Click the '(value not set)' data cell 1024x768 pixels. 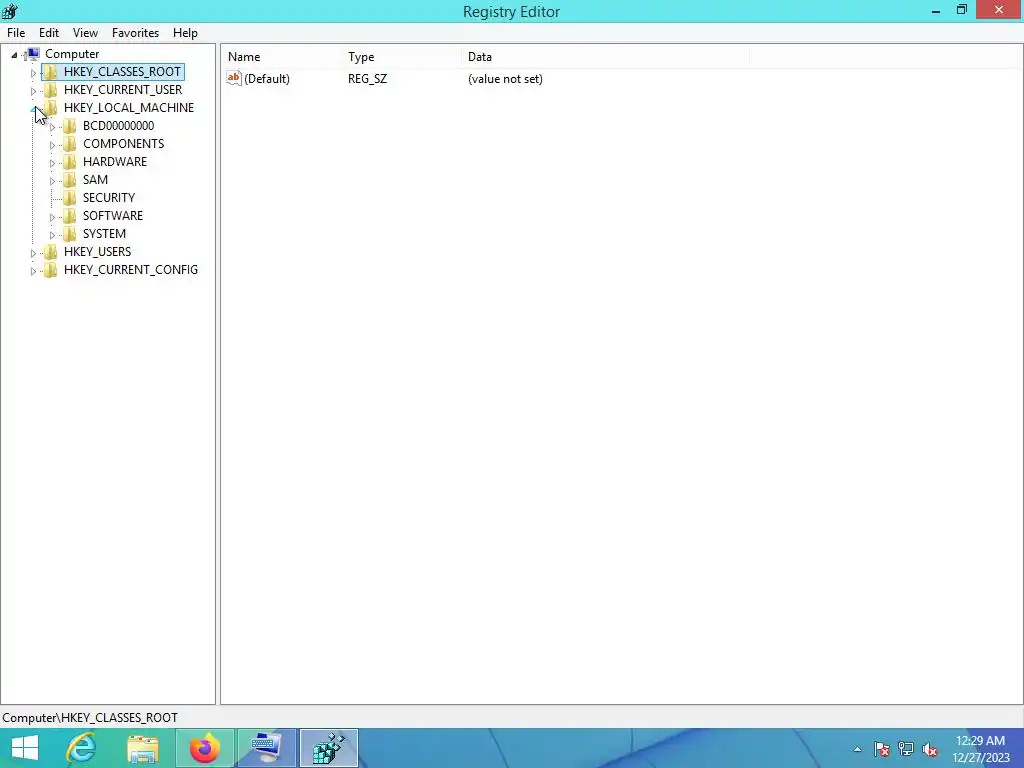tap(505, 79)
